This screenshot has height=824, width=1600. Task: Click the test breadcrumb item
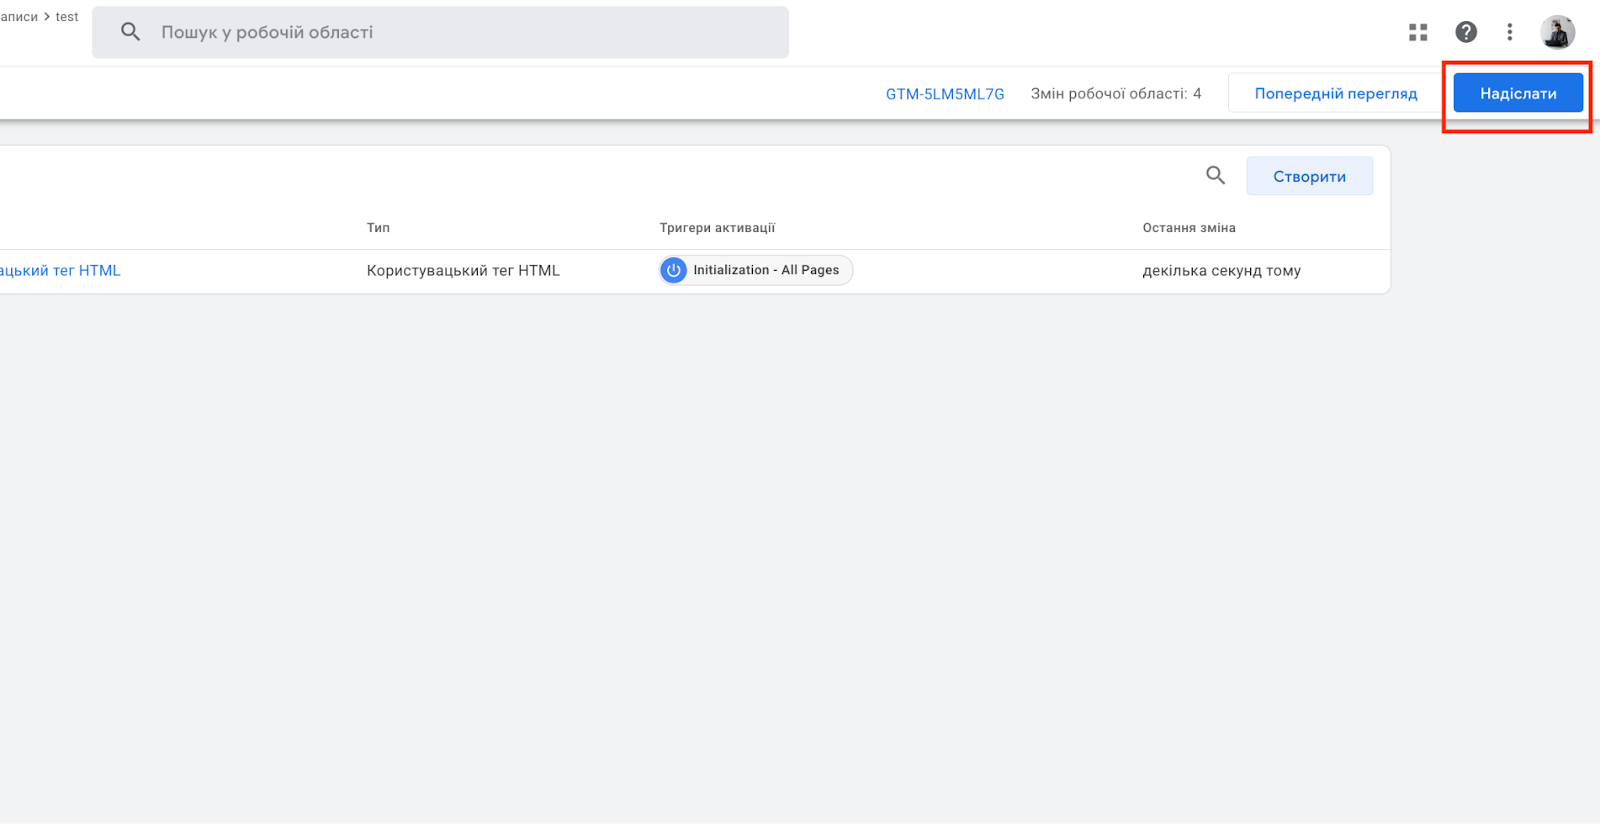click(x=67, y=17)
